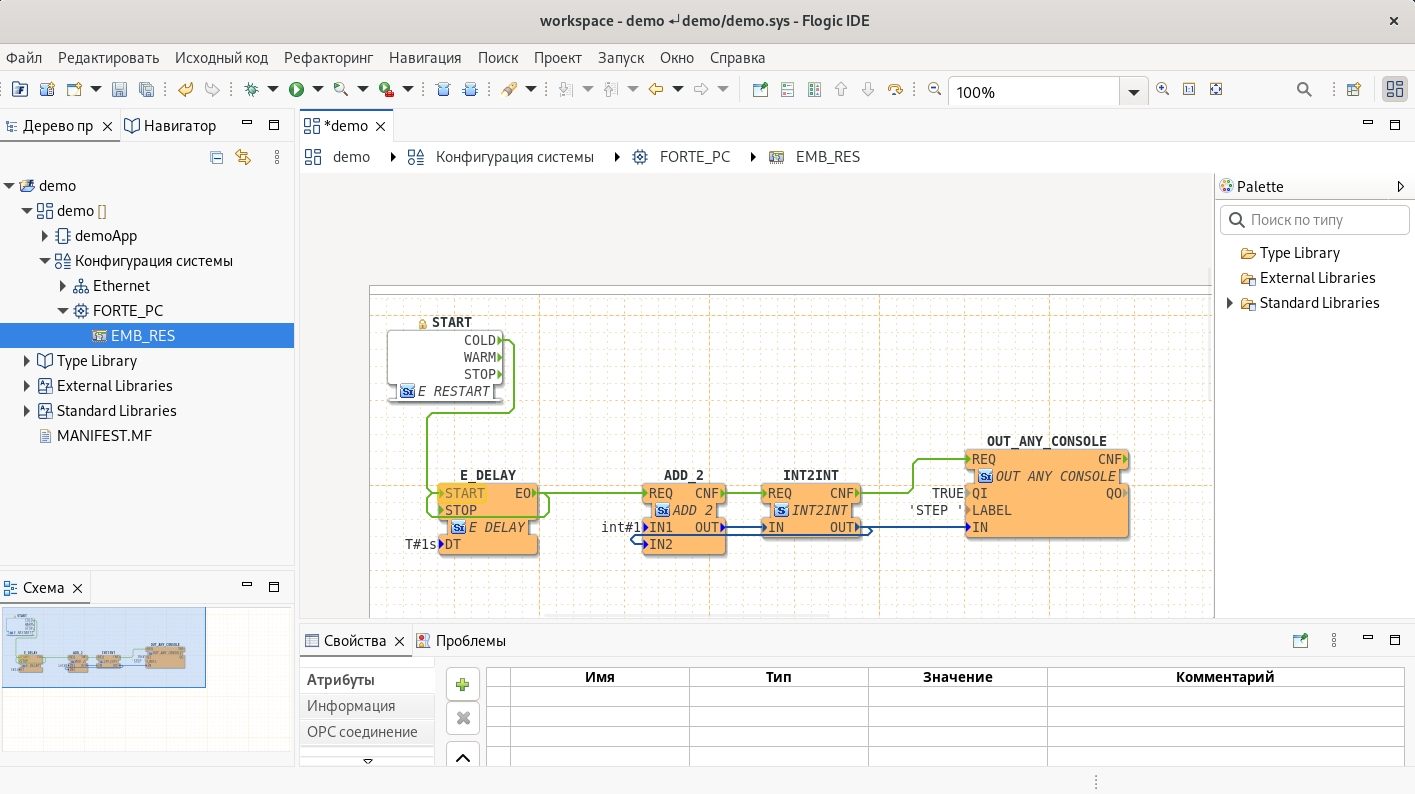The height and width of the screenshot is (794, 1415).
Task: Click the Zoom In magnifier icon
Action: (x=1162, y=89)
